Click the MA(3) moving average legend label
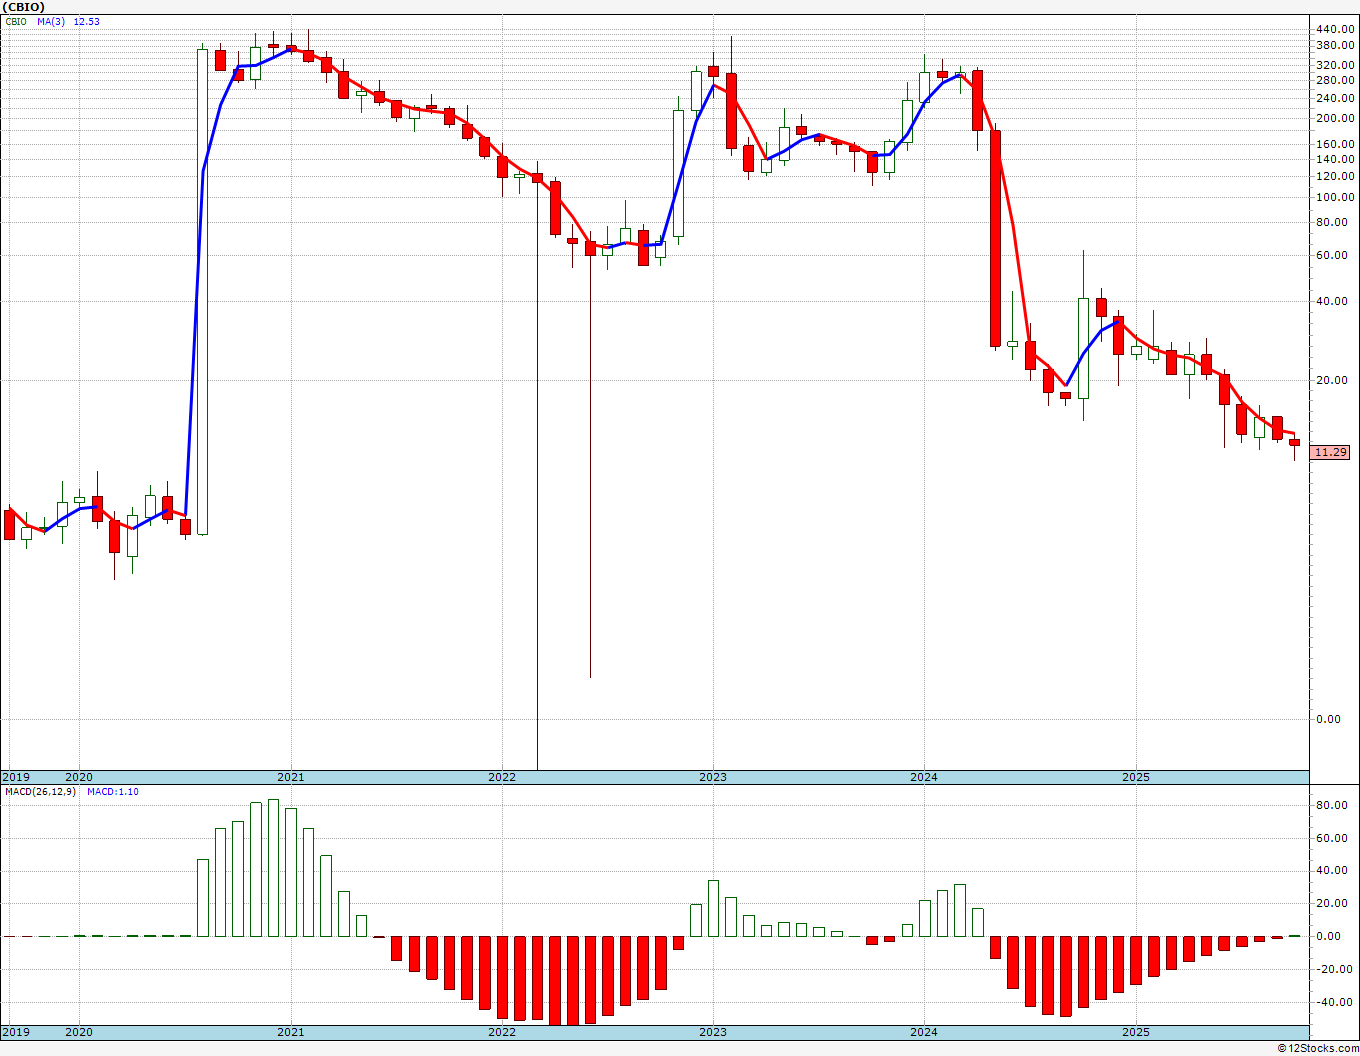The height and width of the screenshot is (1056, 1360). point(51,21)
